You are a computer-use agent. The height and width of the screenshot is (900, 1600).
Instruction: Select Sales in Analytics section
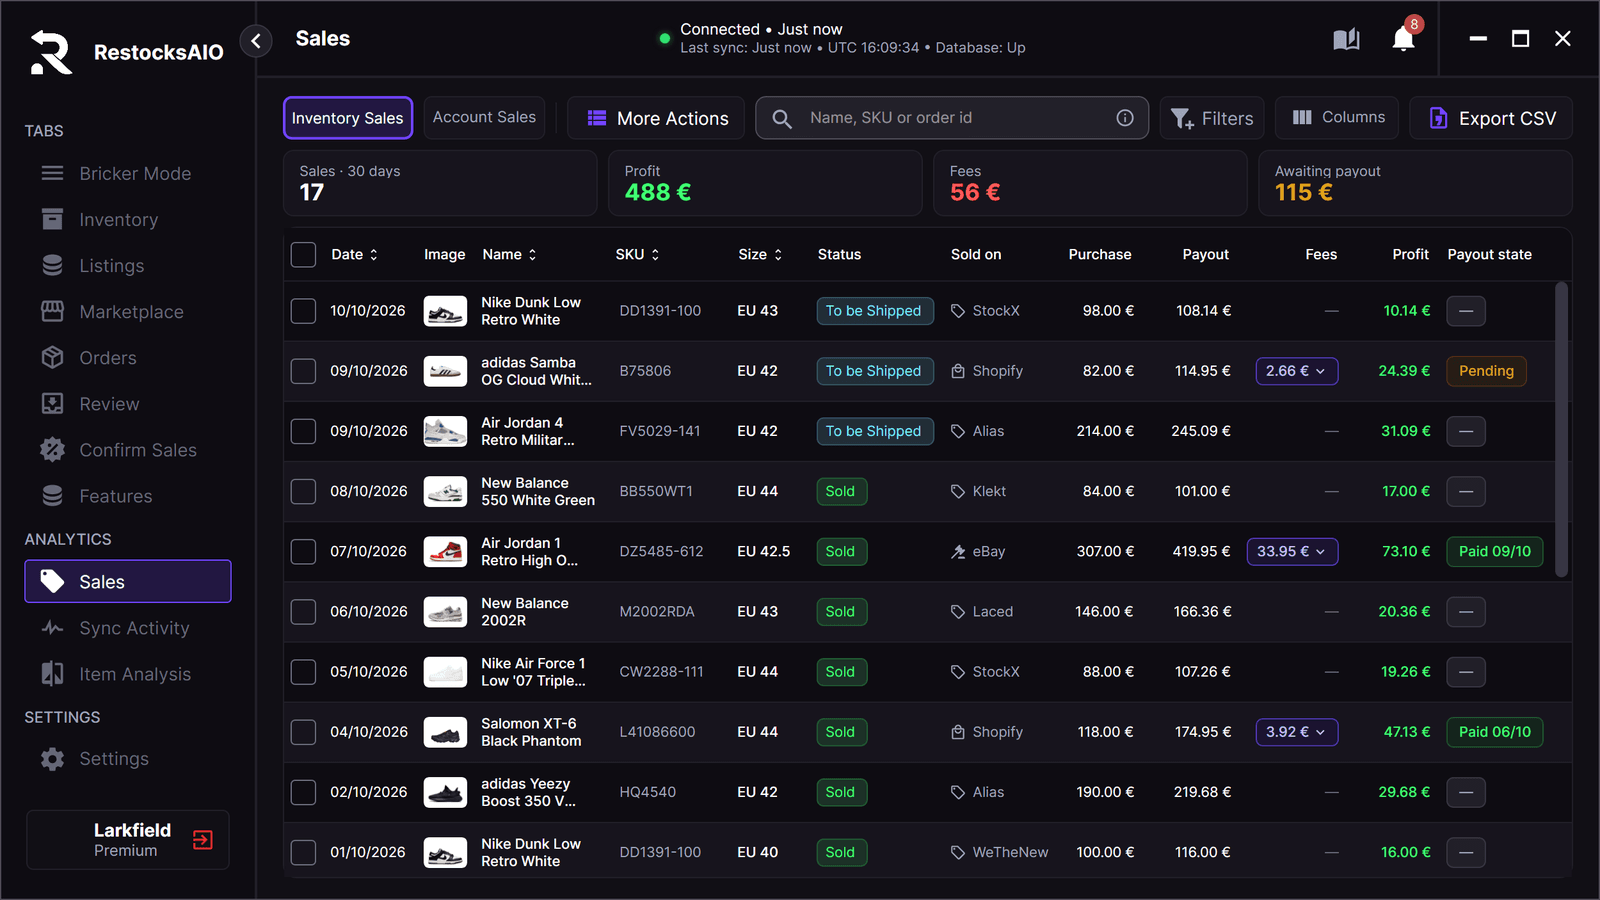128,582
